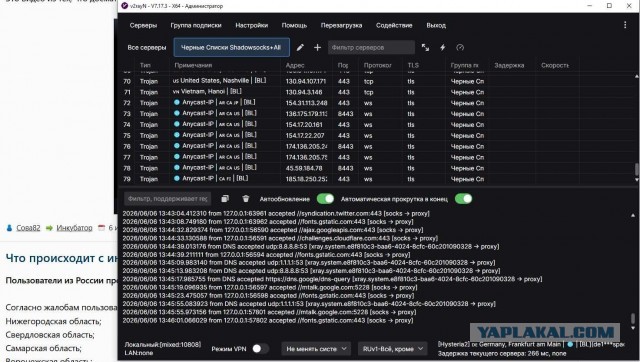The width and height of the screenshot is (640, 362).
Task: Sort by the TLS column header
Action: tap(413, 65)
